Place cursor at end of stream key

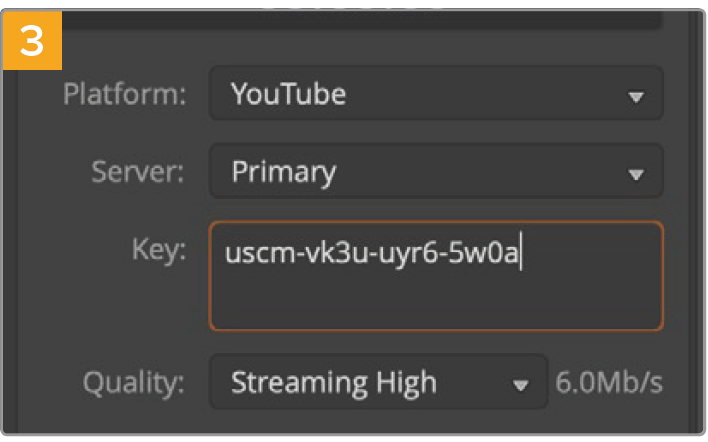coord(520,252)
